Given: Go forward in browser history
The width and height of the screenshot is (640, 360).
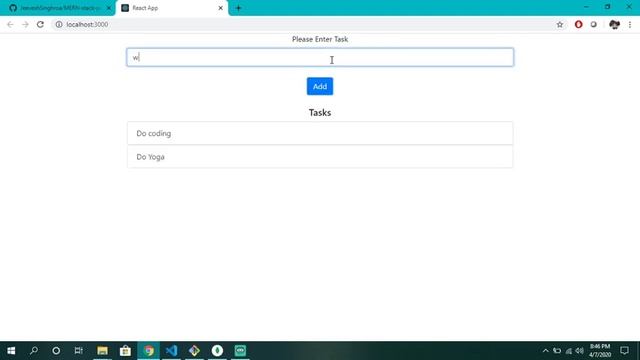Looking at the screenshot, I should click(x=25, y=24).
